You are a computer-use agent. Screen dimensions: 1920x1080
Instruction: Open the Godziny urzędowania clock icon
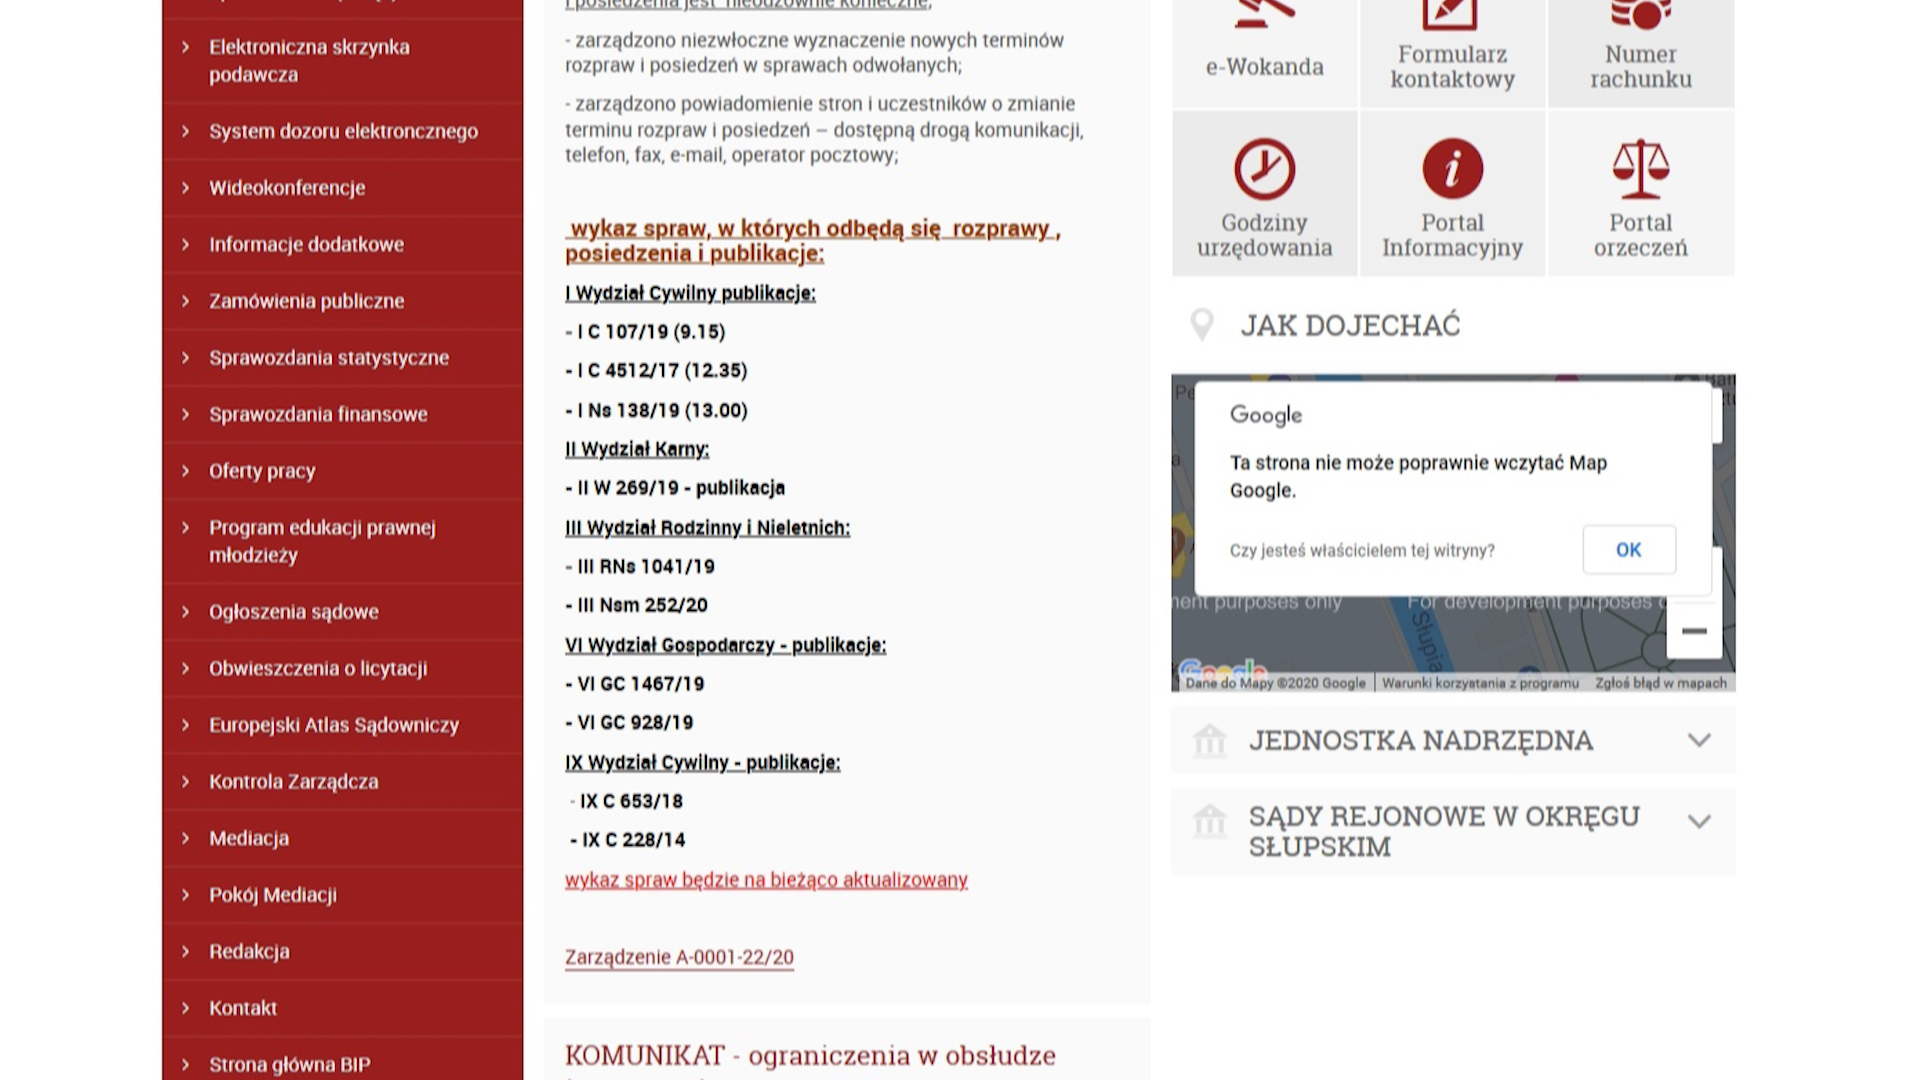click(x=1264, y=169)
